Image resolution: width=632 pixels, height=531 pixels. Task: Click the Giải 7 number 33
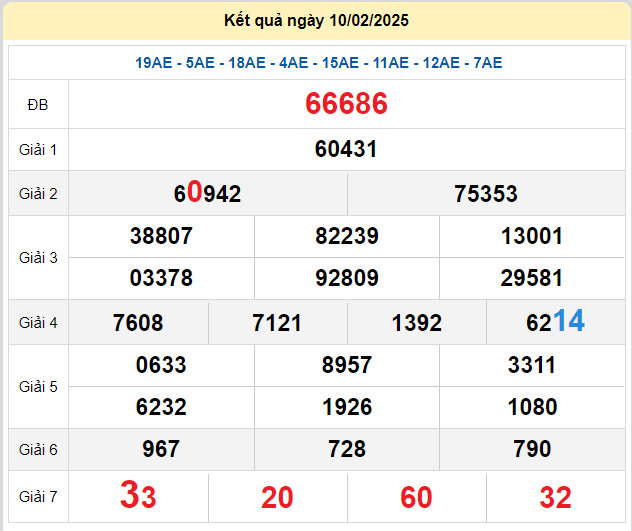[138, 495]
